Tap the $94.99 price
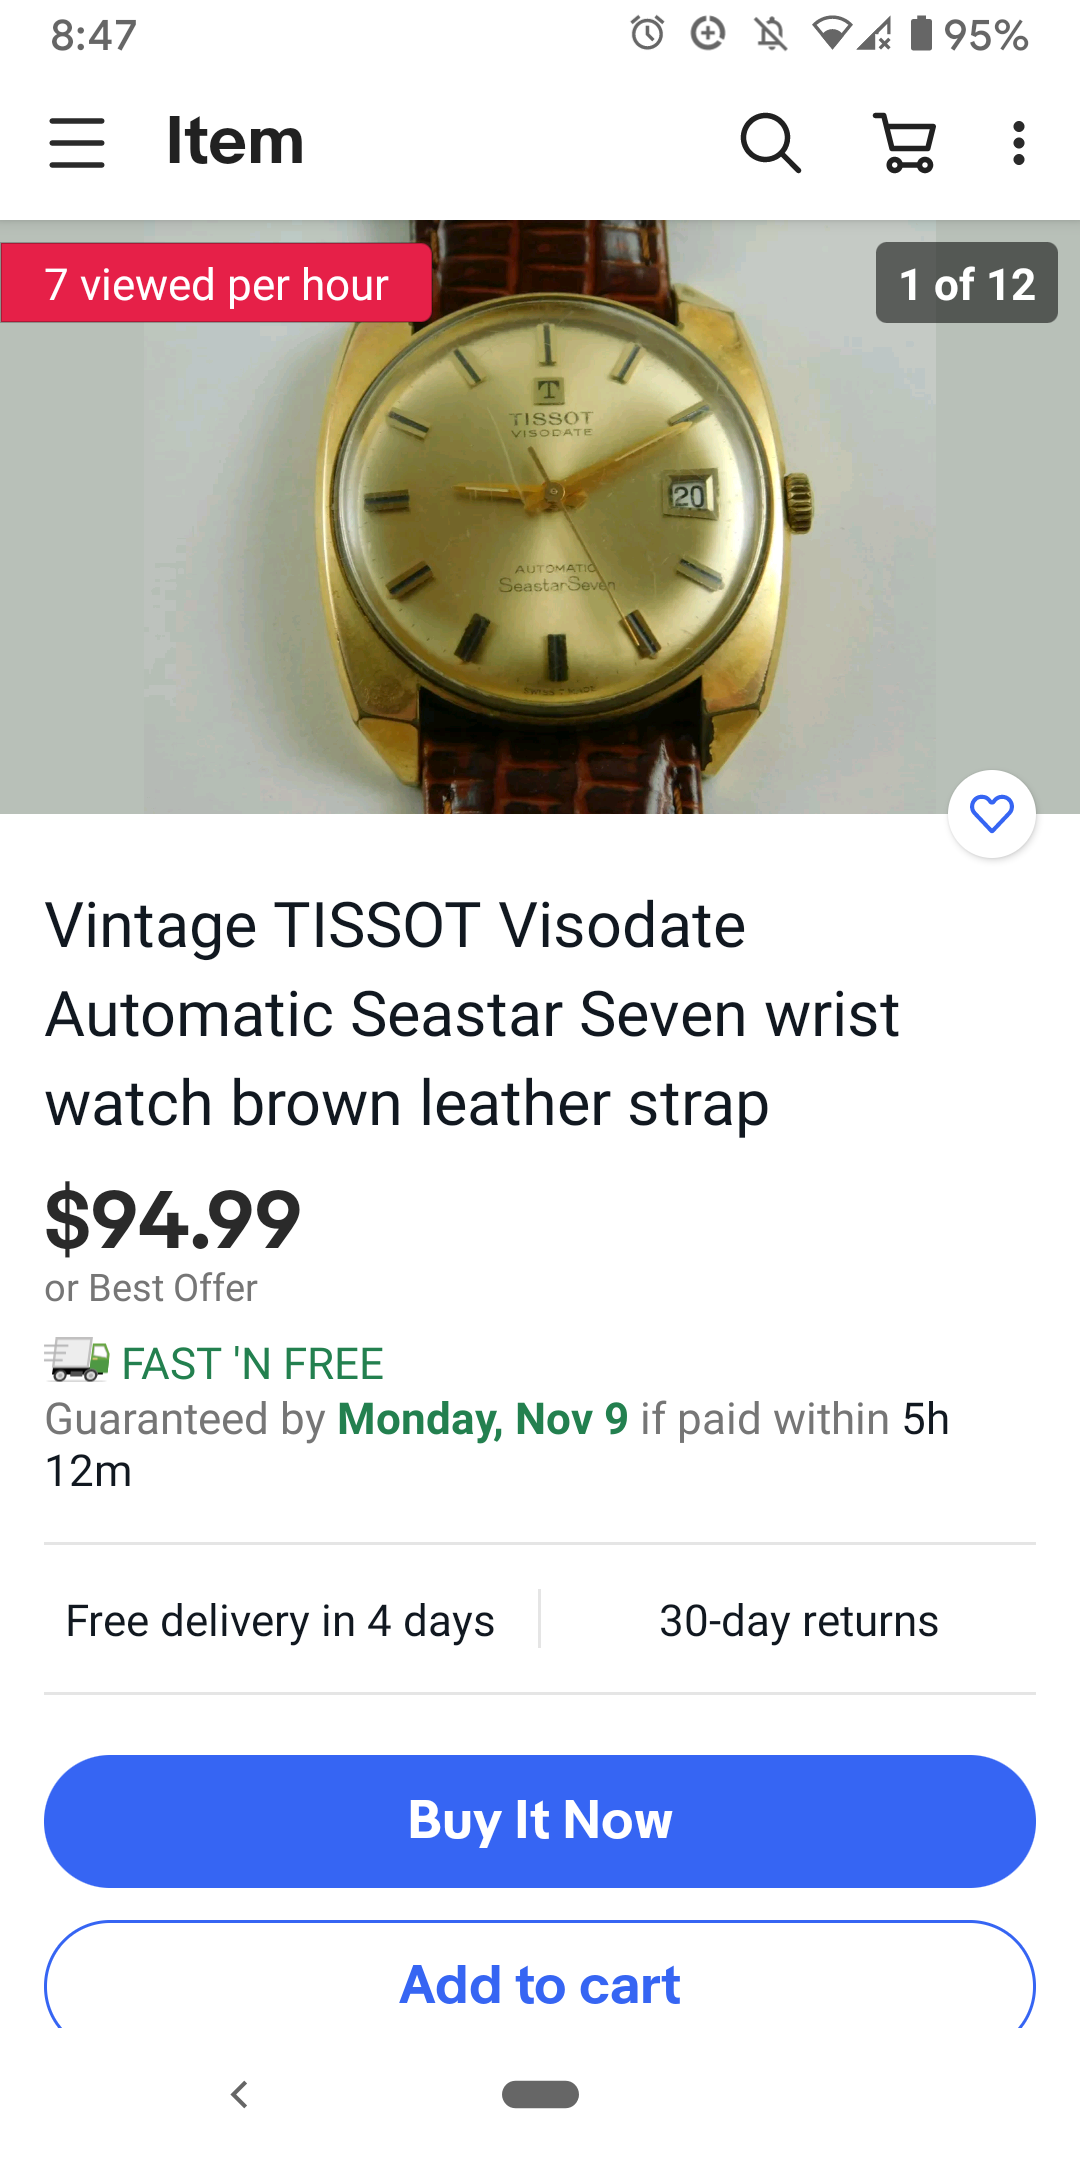 [x=172, y=1220]
